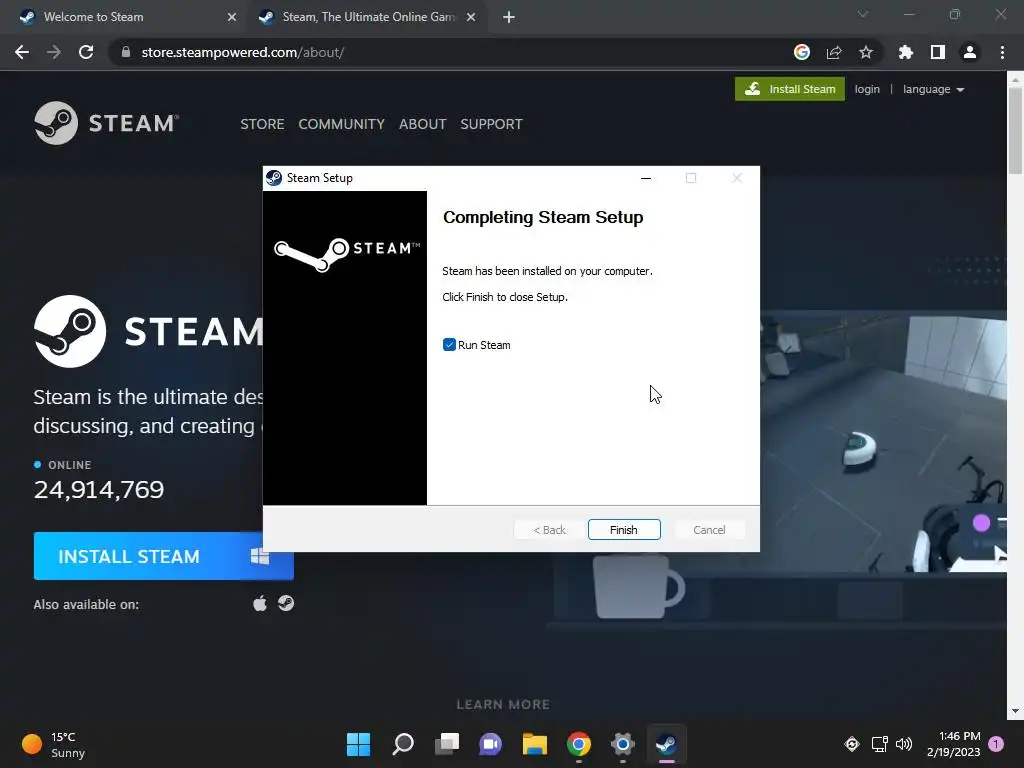
Task: Go back in the browser
Action: (x=22, y=52)
